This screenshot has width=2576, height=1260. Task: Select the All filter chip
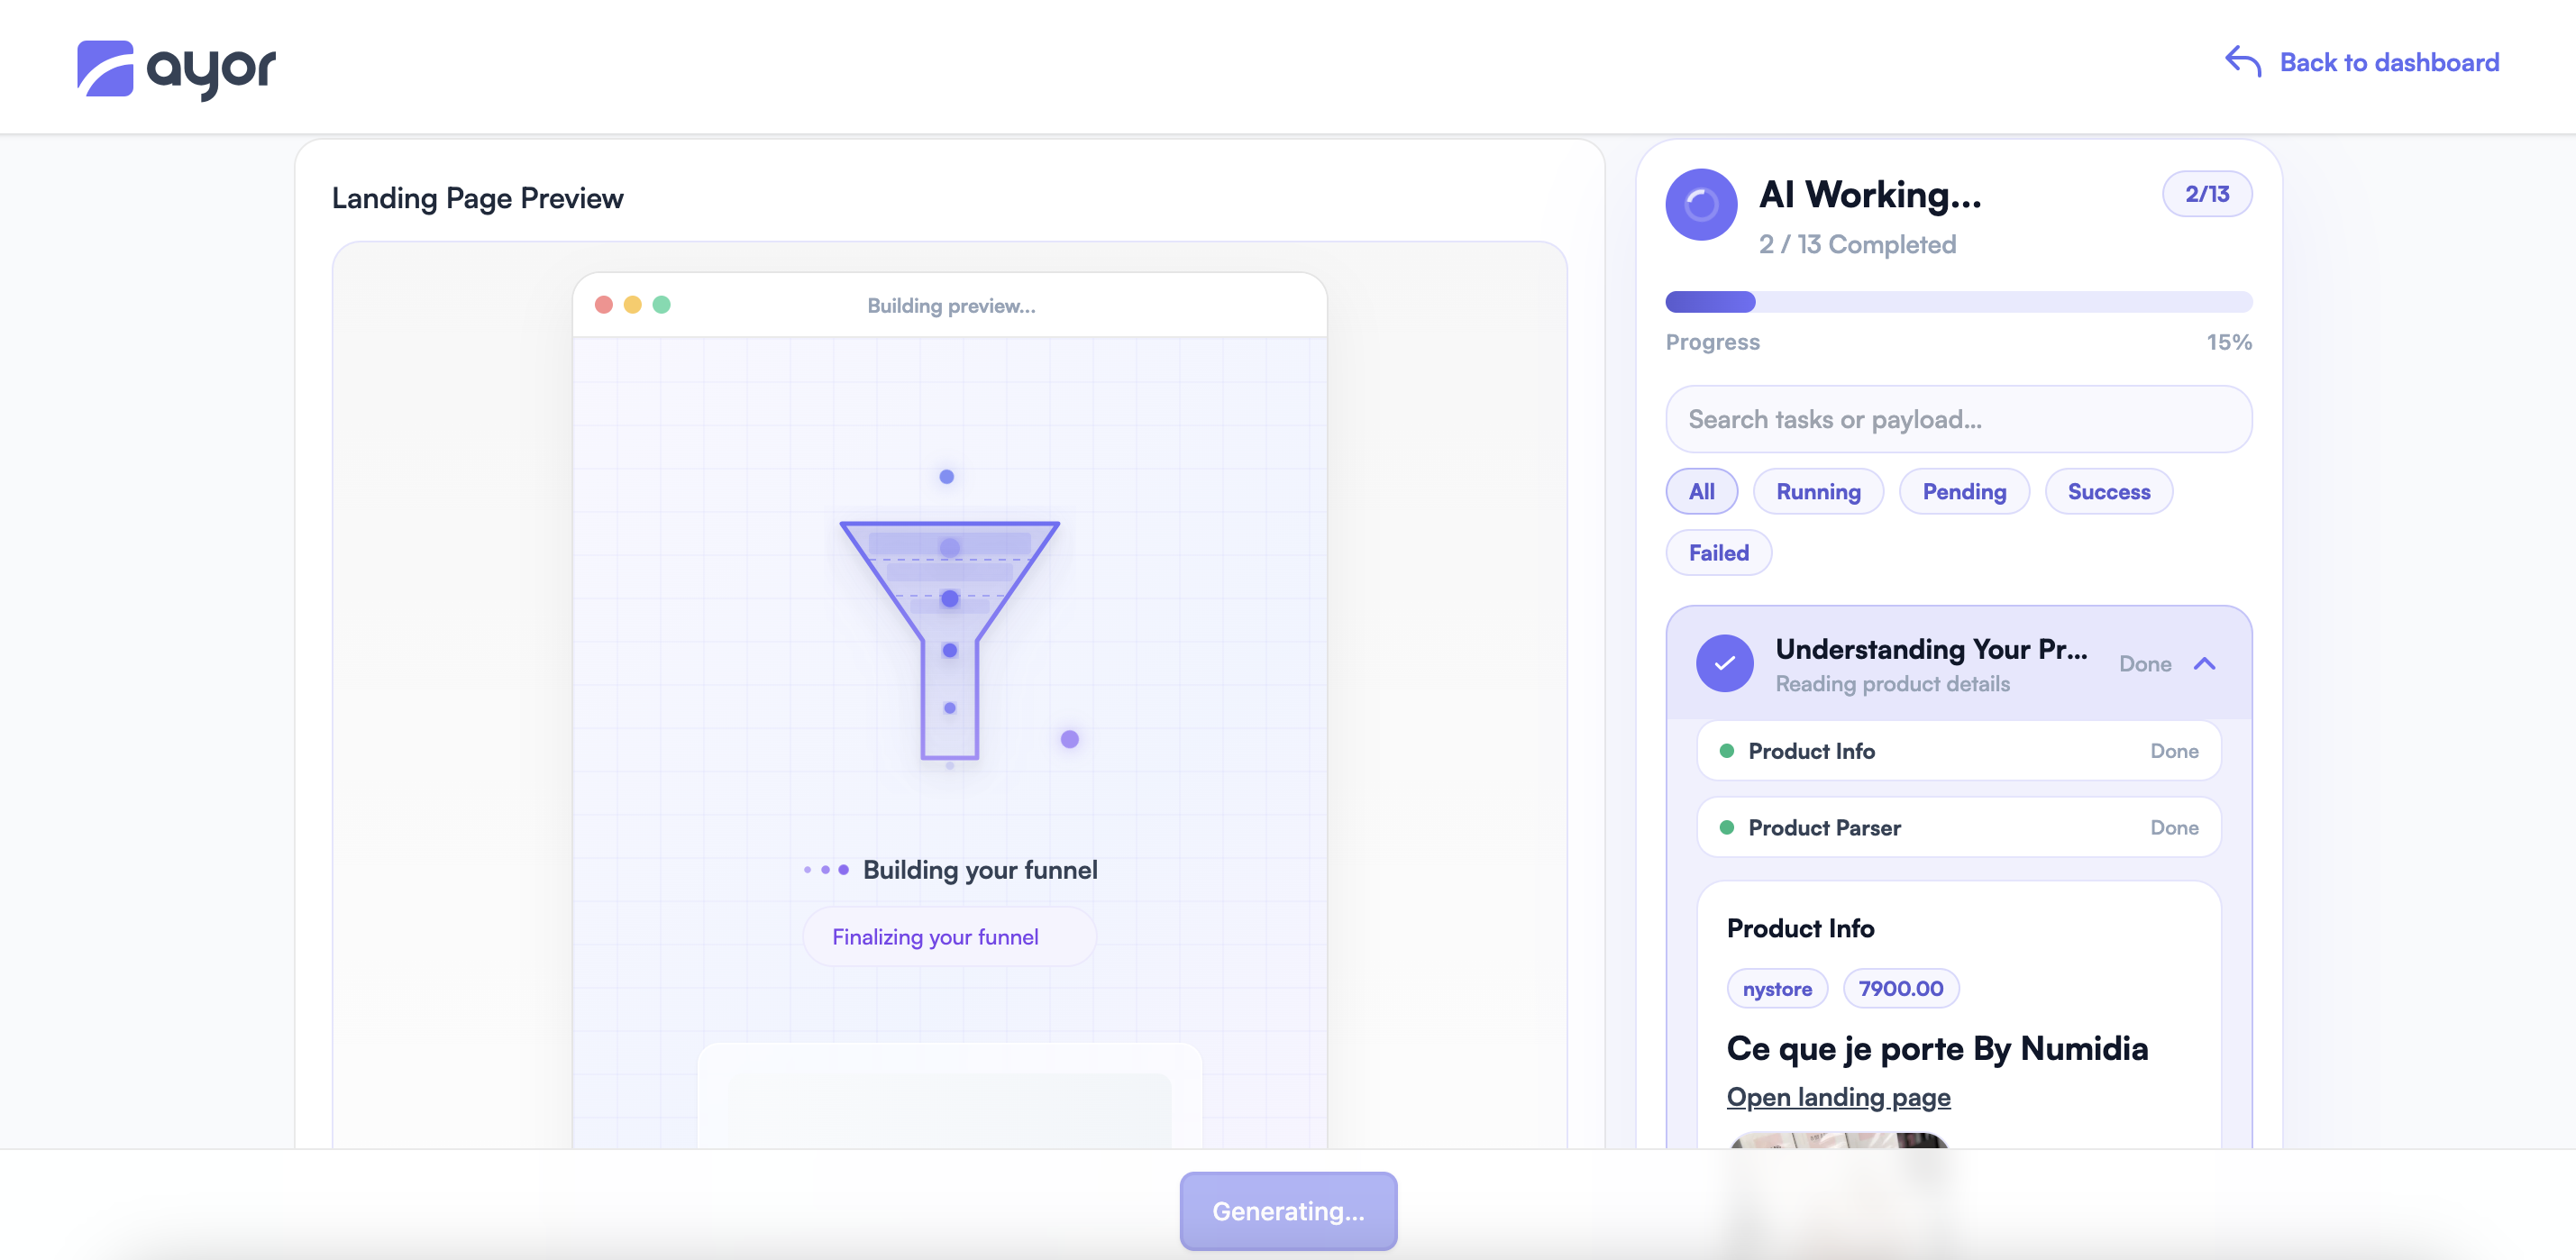(x=1701, y=492)
